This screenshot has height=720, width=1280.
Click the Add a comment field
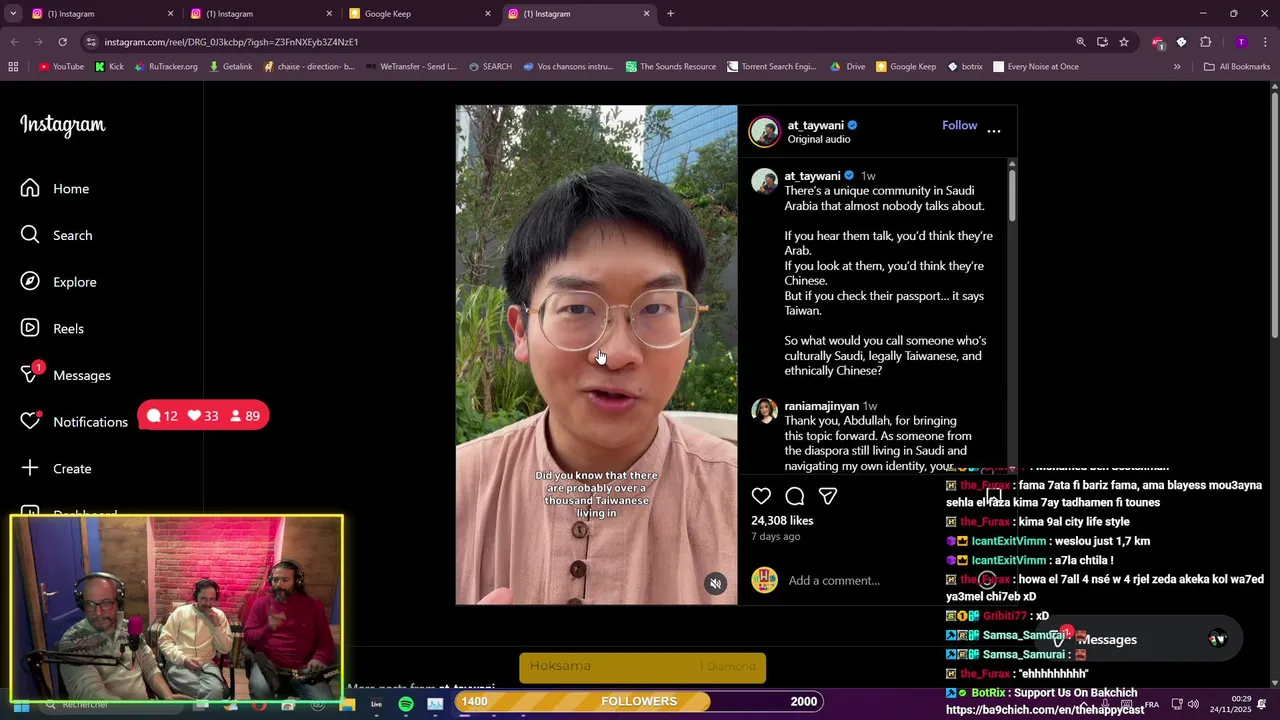tap(834, 580)
